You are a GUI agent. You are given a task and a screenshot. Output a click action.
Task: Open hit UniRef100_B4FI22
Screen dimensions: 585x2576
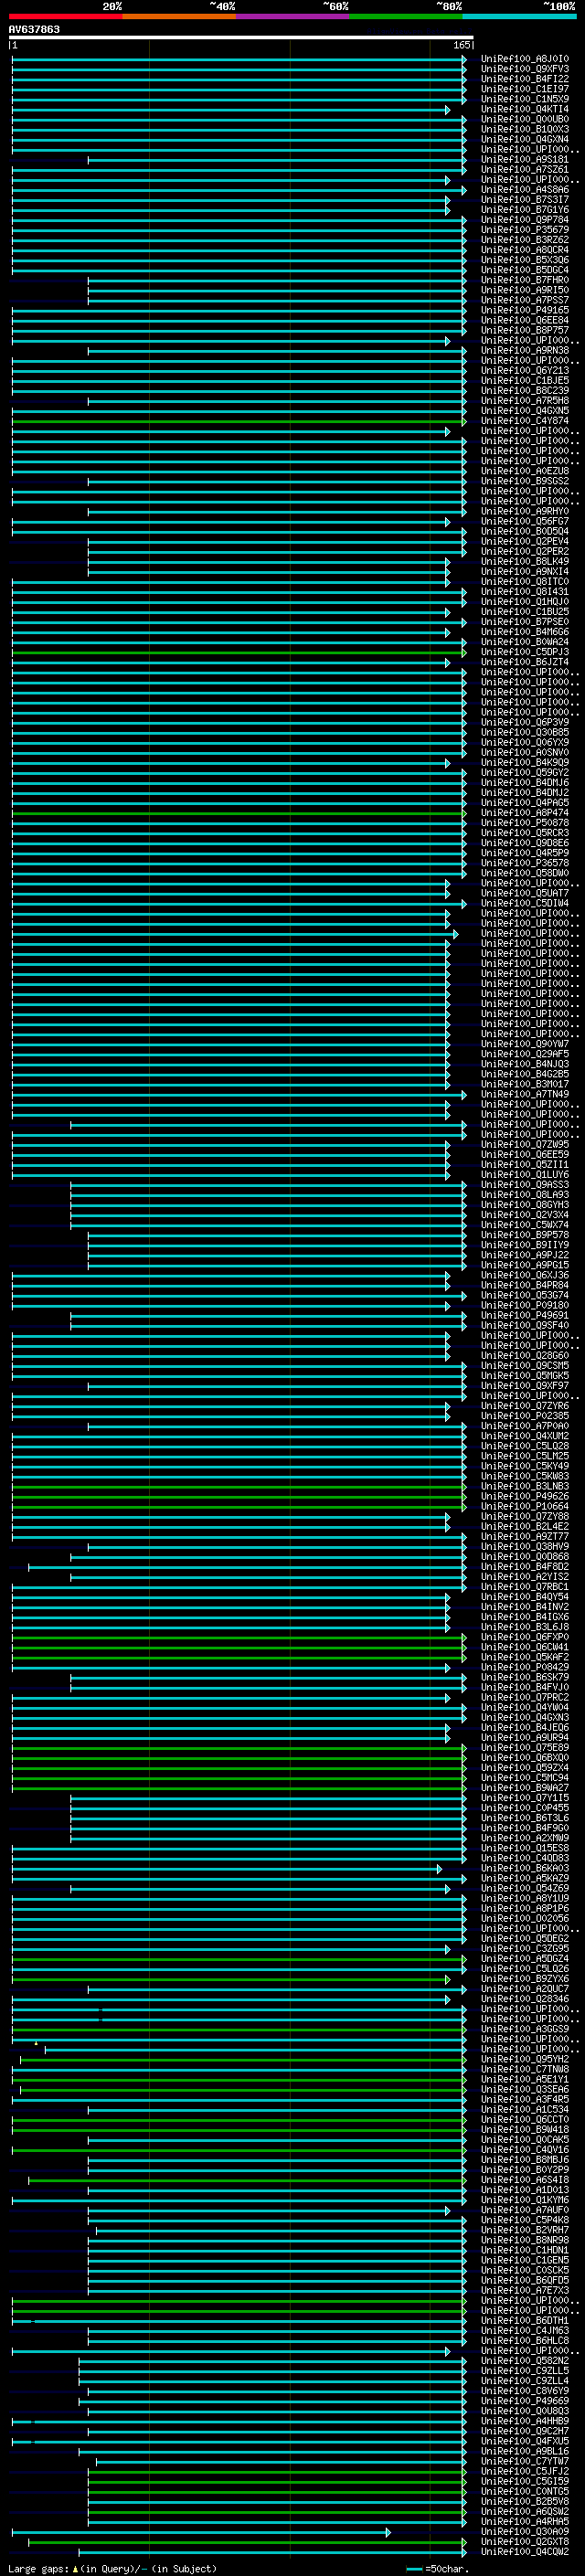(524, 79)
